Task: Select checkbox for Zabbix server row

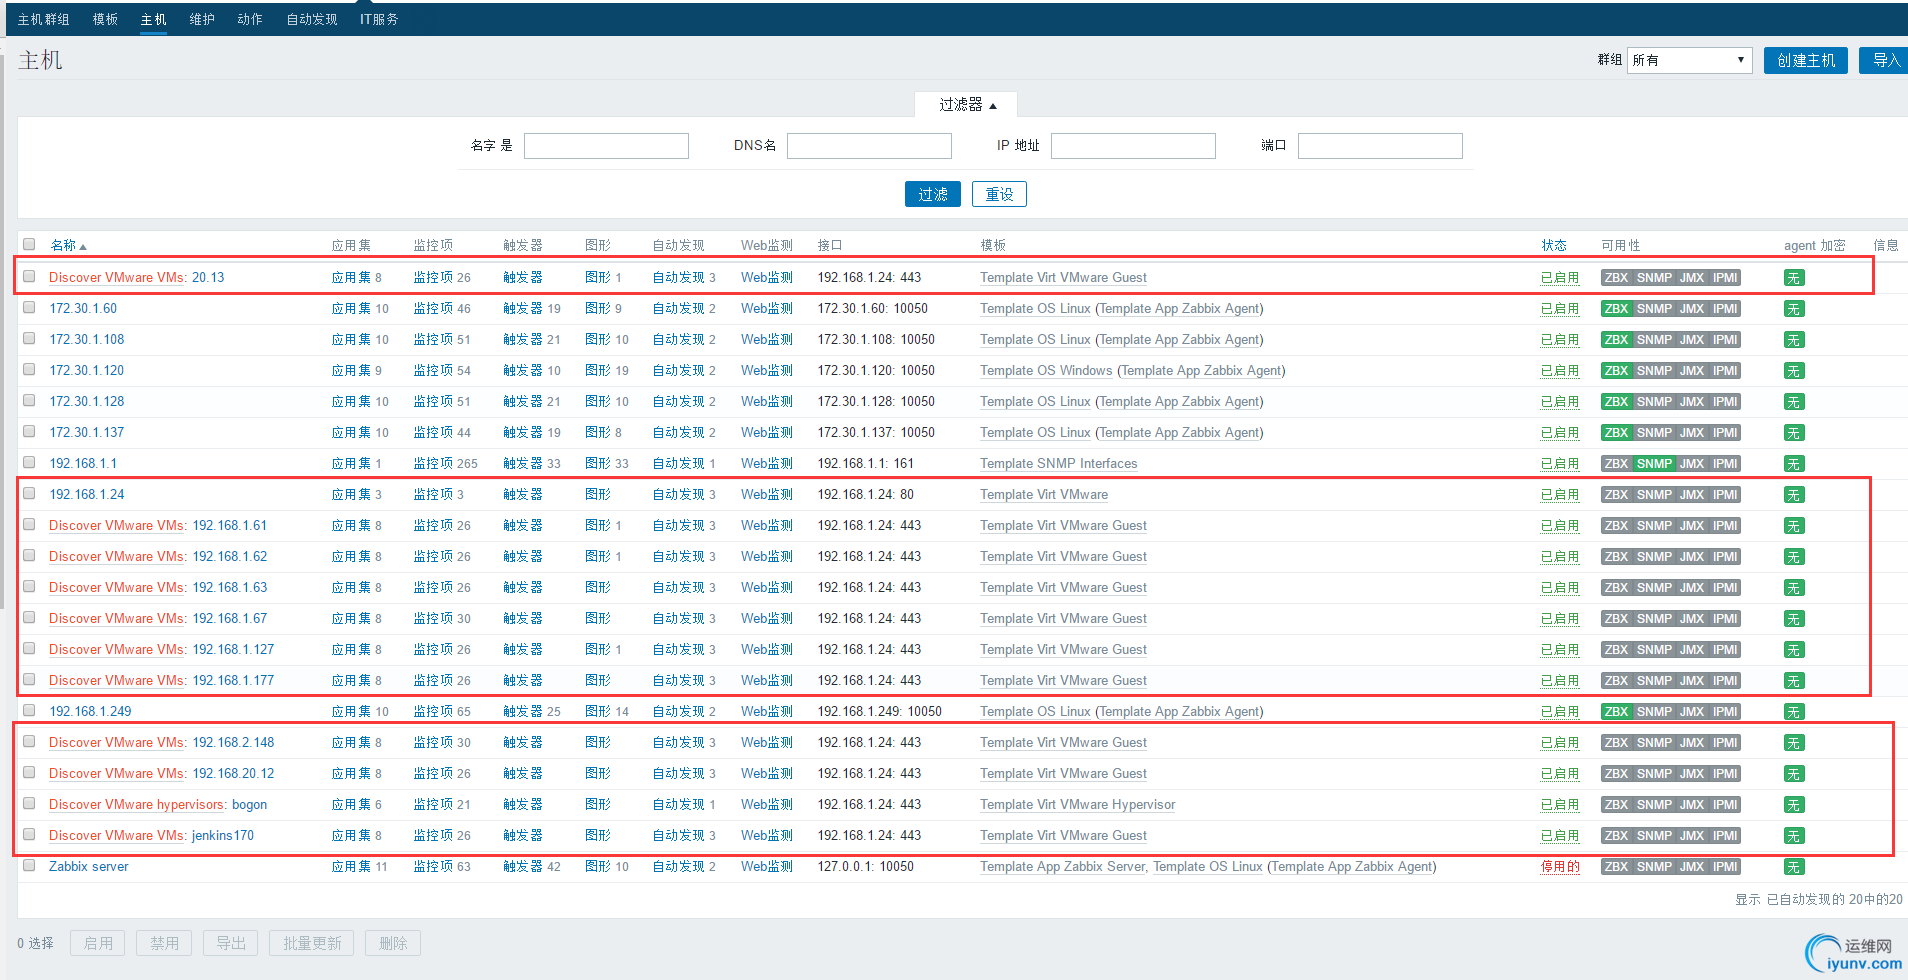Action: pos(29,865)
